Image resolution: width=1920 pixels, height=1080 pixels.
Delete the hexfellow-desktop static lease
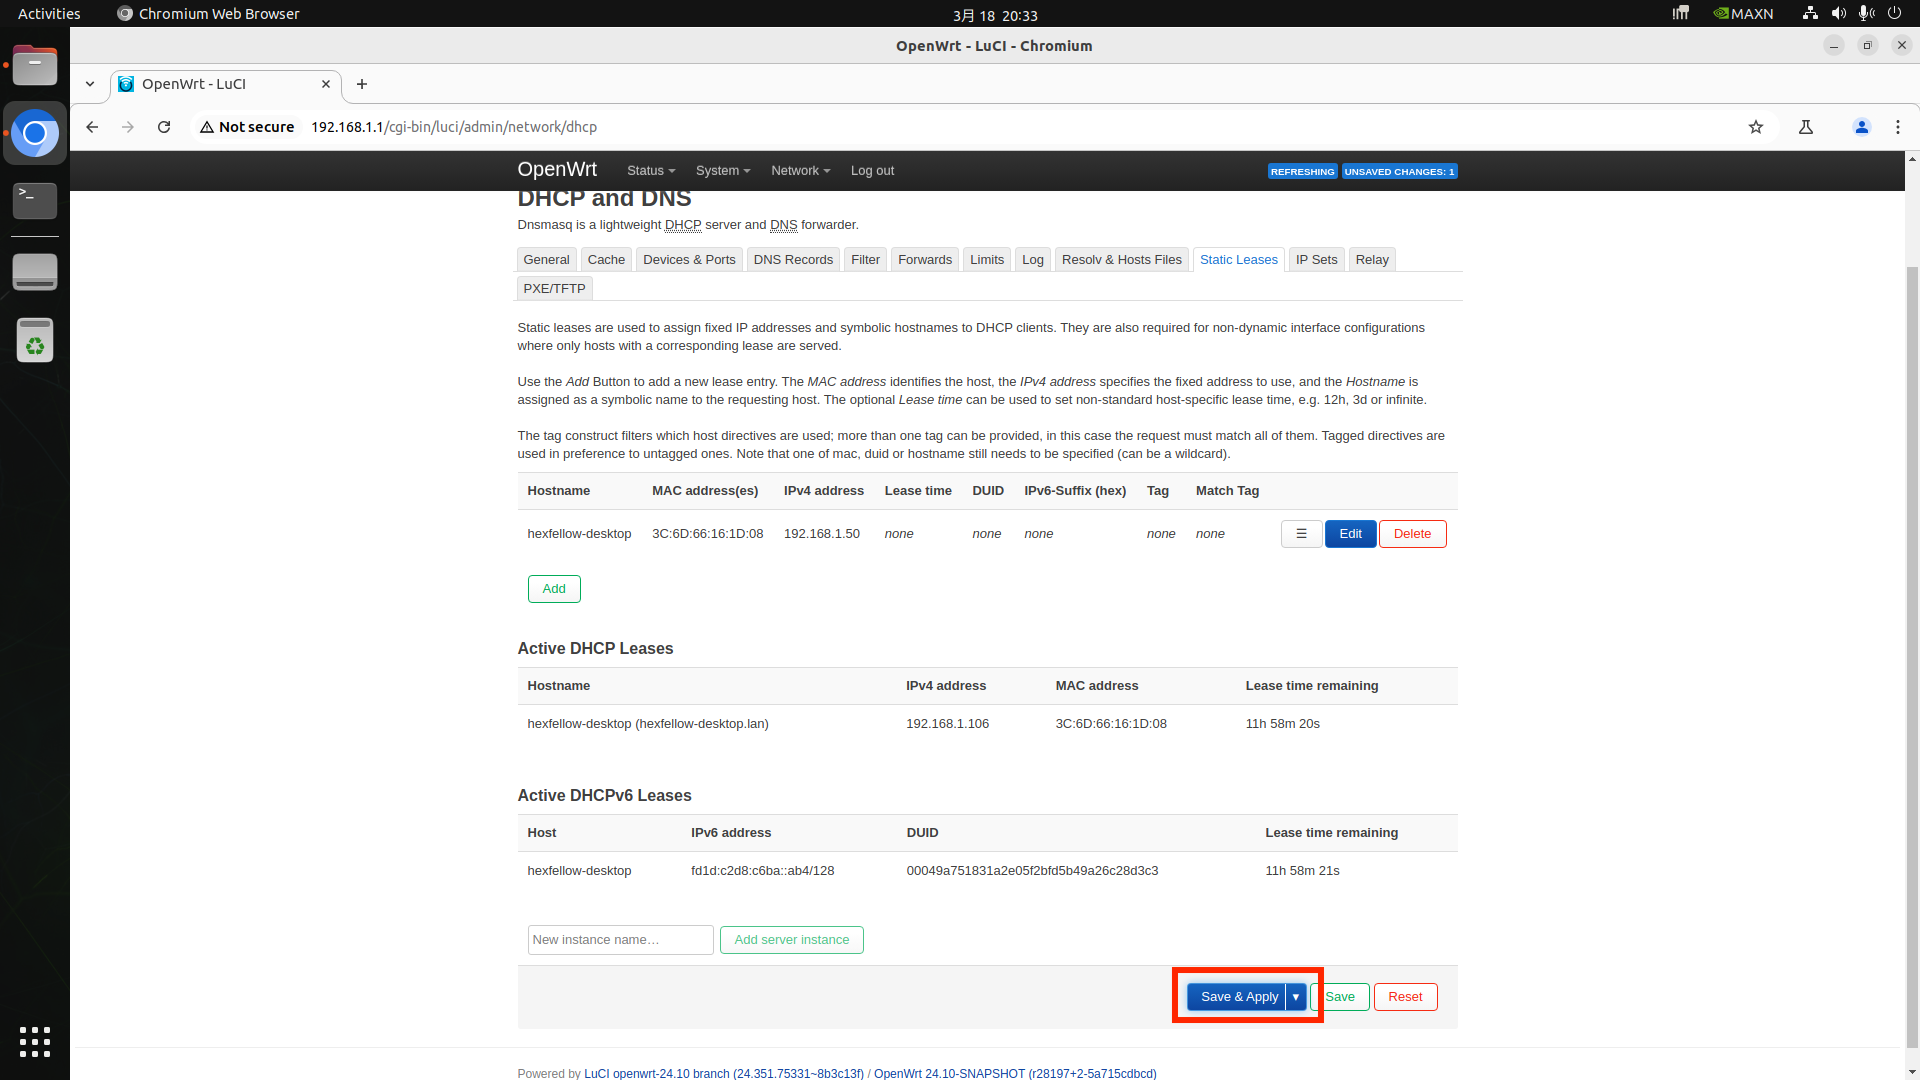click(1411, 534)
